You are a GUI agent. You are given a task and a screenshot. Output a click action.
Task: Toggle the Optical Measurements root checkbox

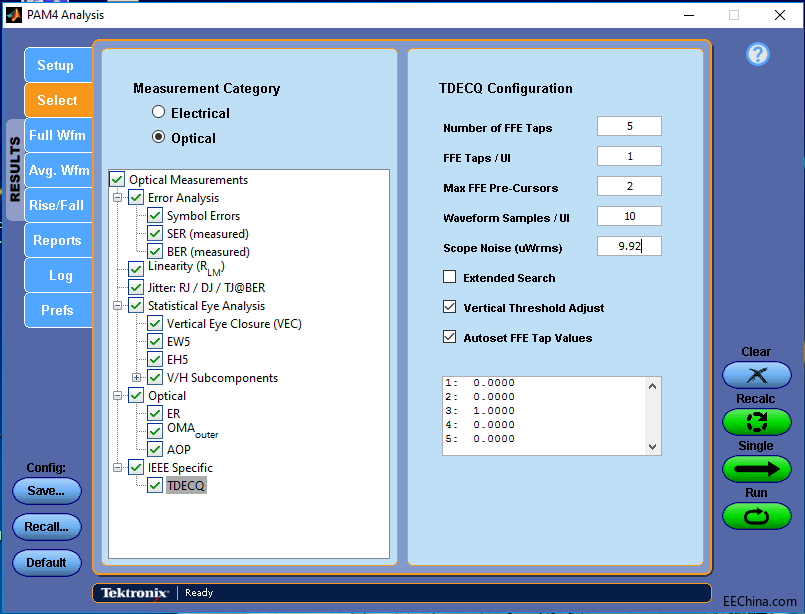[x=117, y=180]
